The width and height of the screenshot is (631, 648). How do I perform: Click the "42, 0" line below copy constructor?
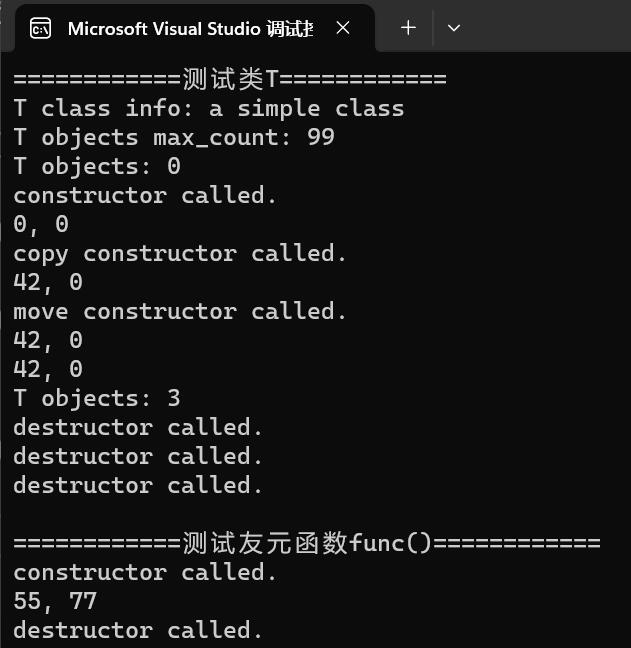[48, 282]
